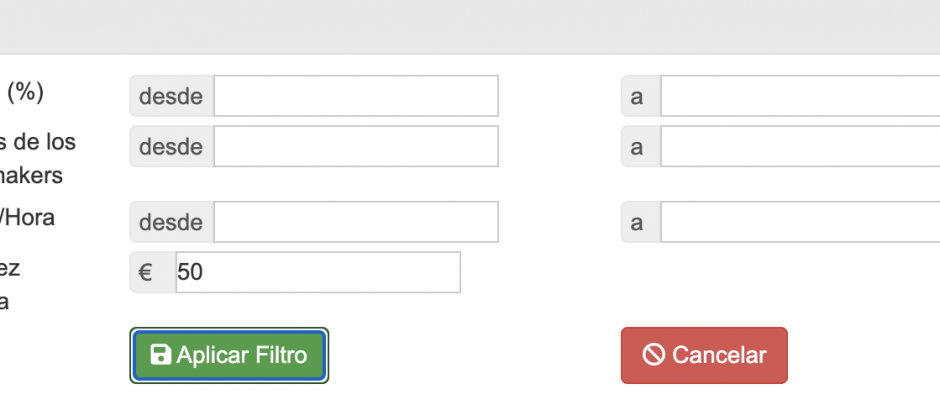Apply the filter with Aplicar Filtro text
940x400 pixels.
click(x=242, y=355)
